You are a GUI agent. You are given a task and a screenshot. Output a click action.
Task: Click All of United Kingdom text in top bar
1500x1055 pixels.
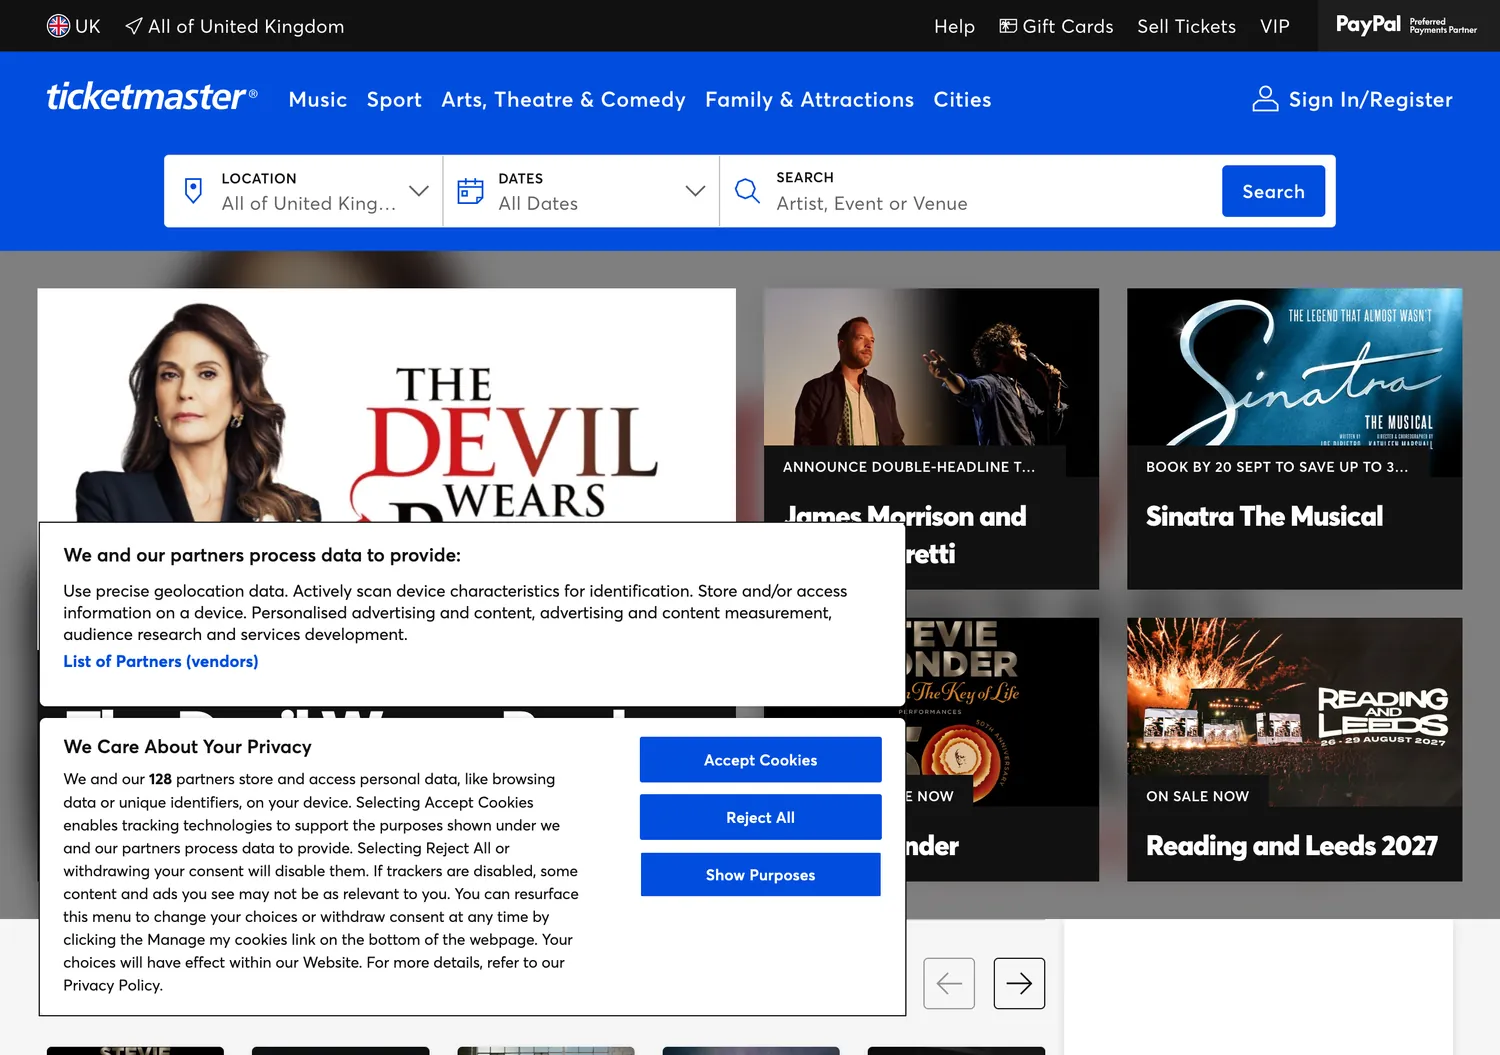(246, 26)
